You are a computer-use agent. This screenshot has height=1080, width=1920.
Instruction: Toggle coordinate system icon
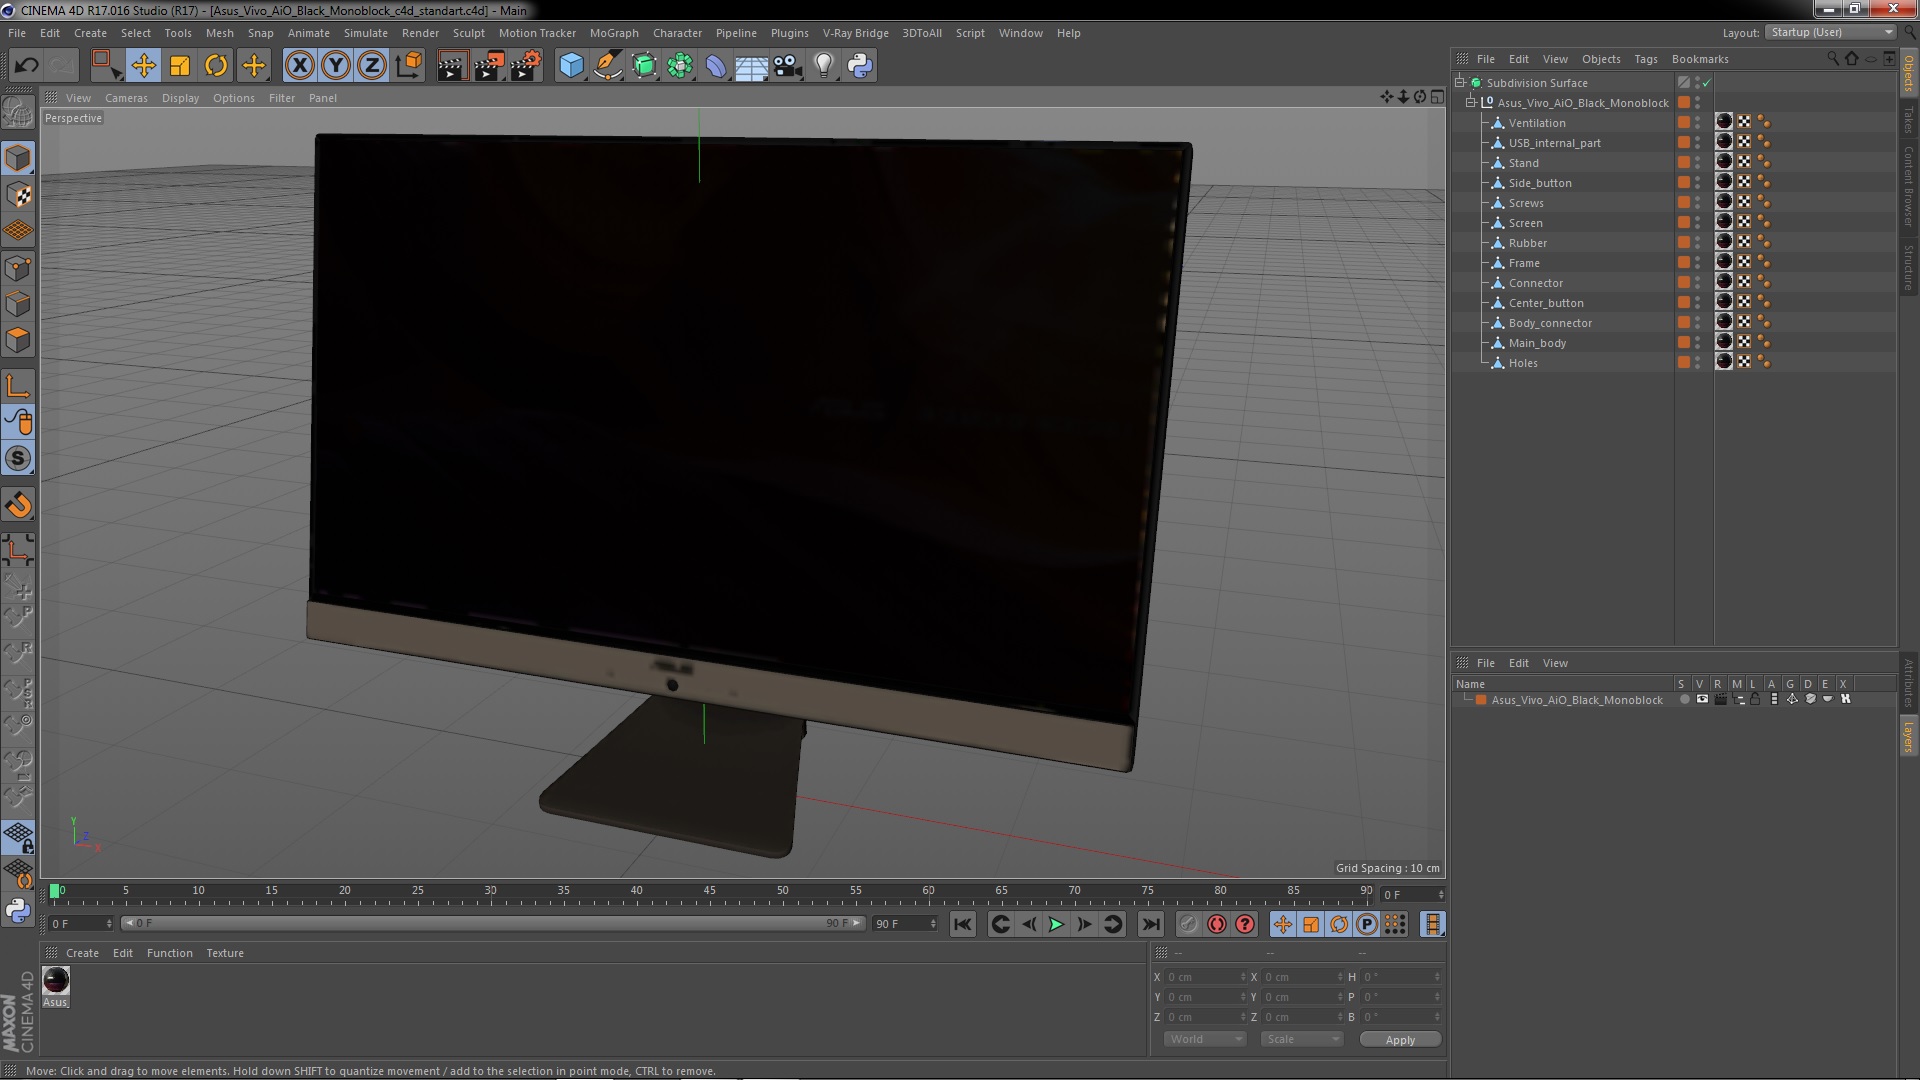click(x=409, y=66)
